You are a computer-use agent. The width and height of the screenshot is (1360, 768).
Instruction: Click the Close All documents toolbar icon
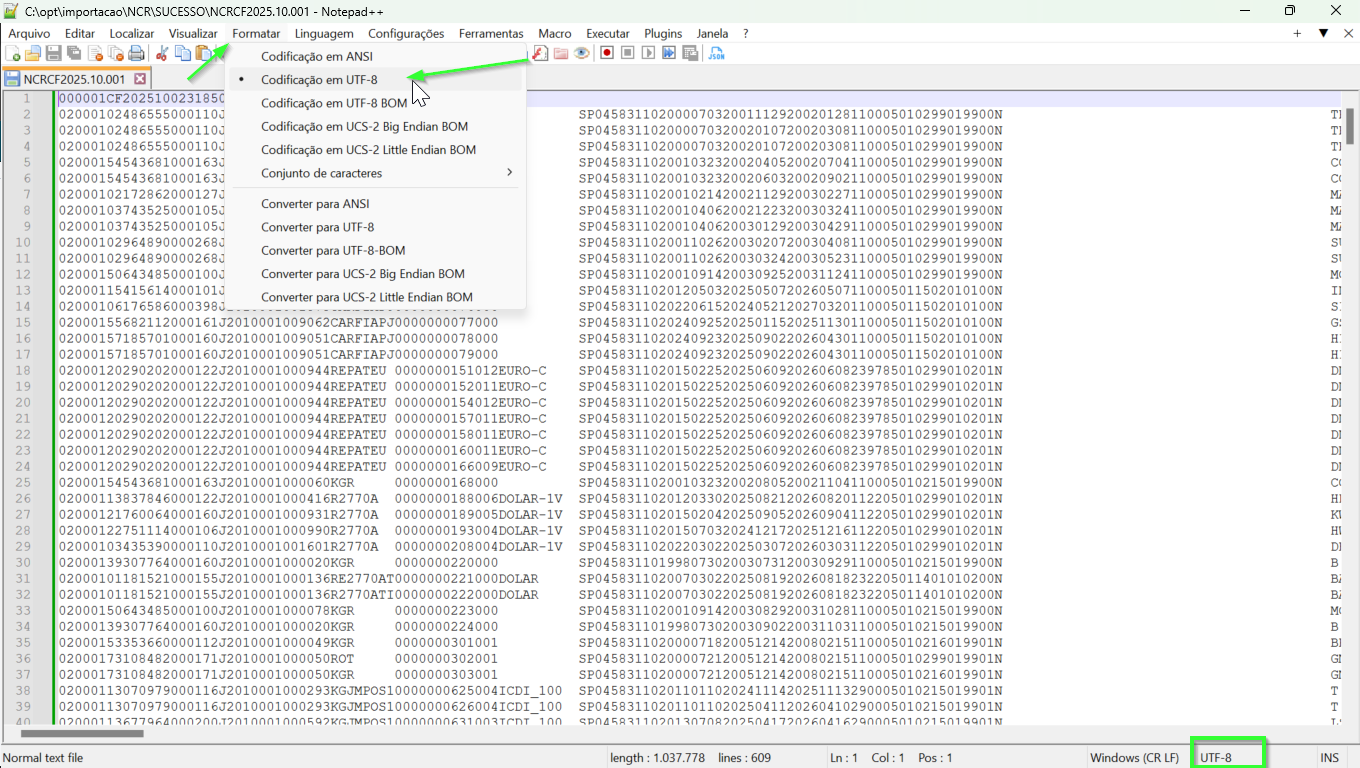point(116,53)
